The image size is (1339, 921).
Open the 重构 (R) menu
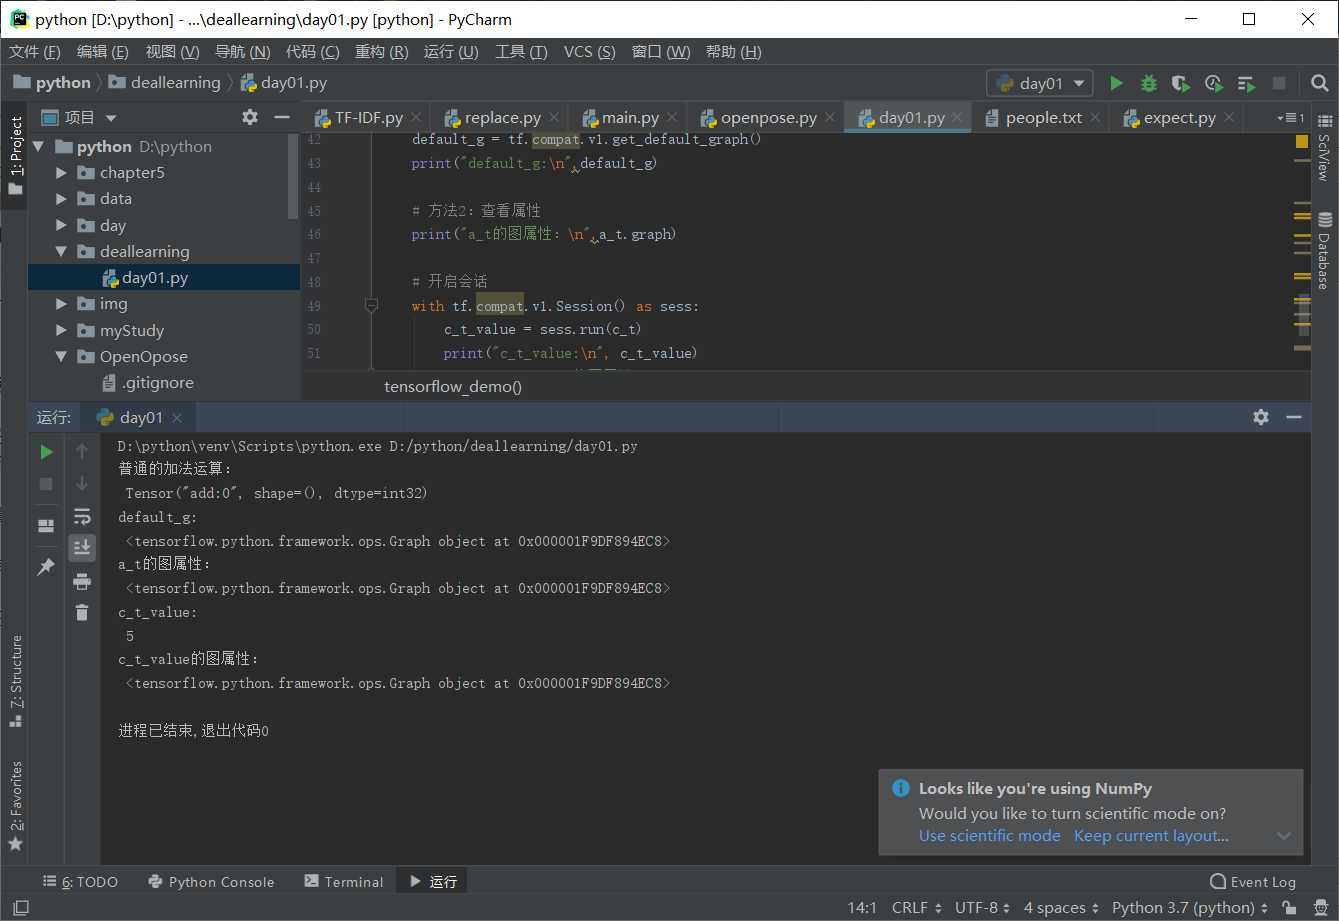(381, 52)
